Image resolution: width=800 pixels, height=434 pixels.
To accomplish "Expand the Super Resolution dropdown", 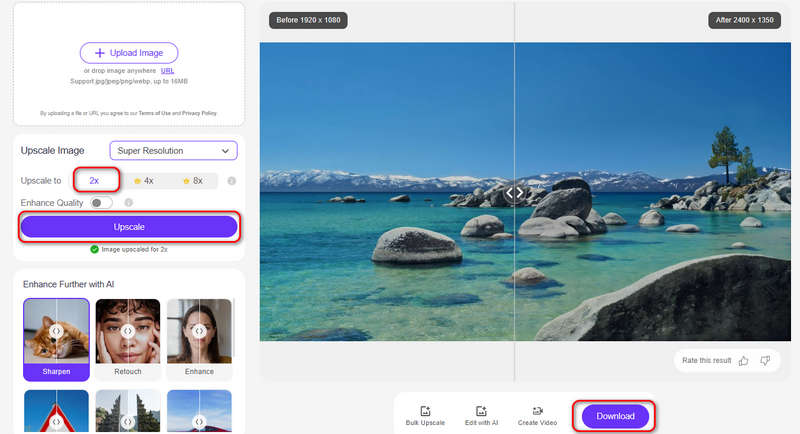I will coord(173,151).
